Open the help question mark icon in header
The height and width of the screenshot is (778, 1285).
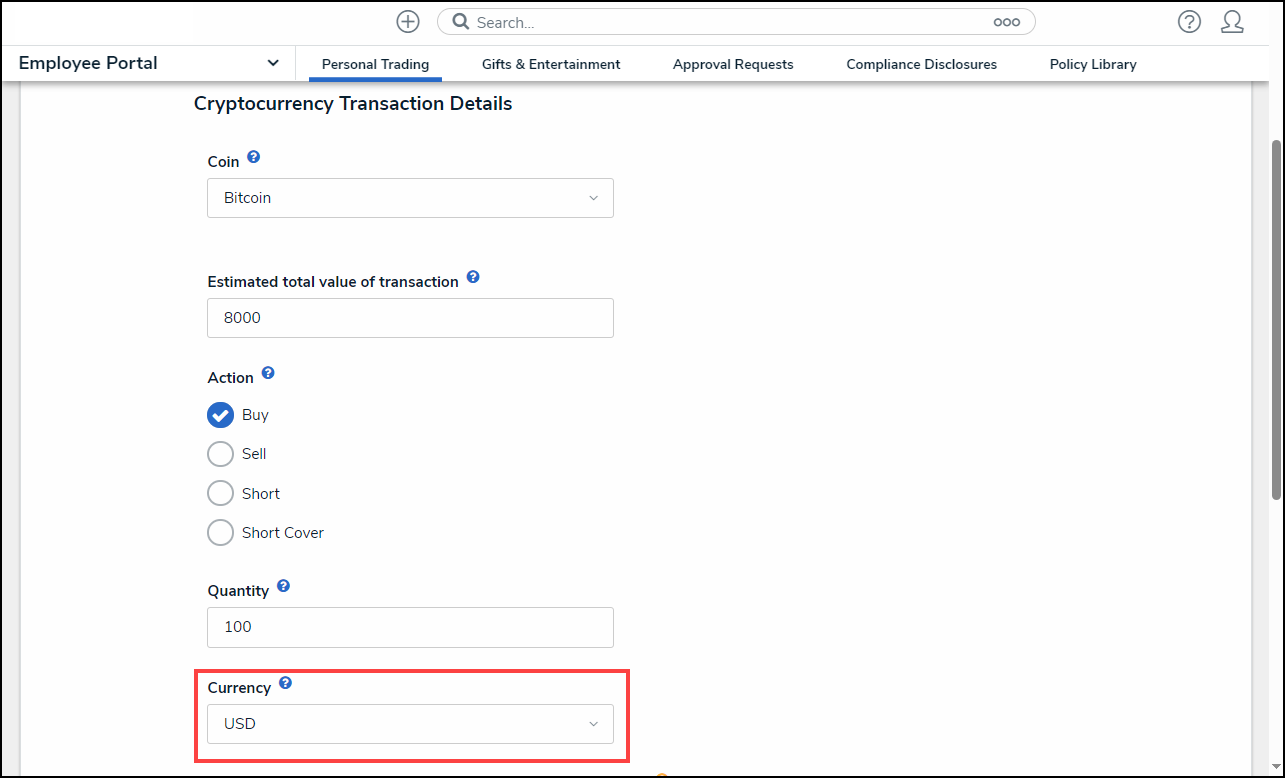pos(1188,22)
